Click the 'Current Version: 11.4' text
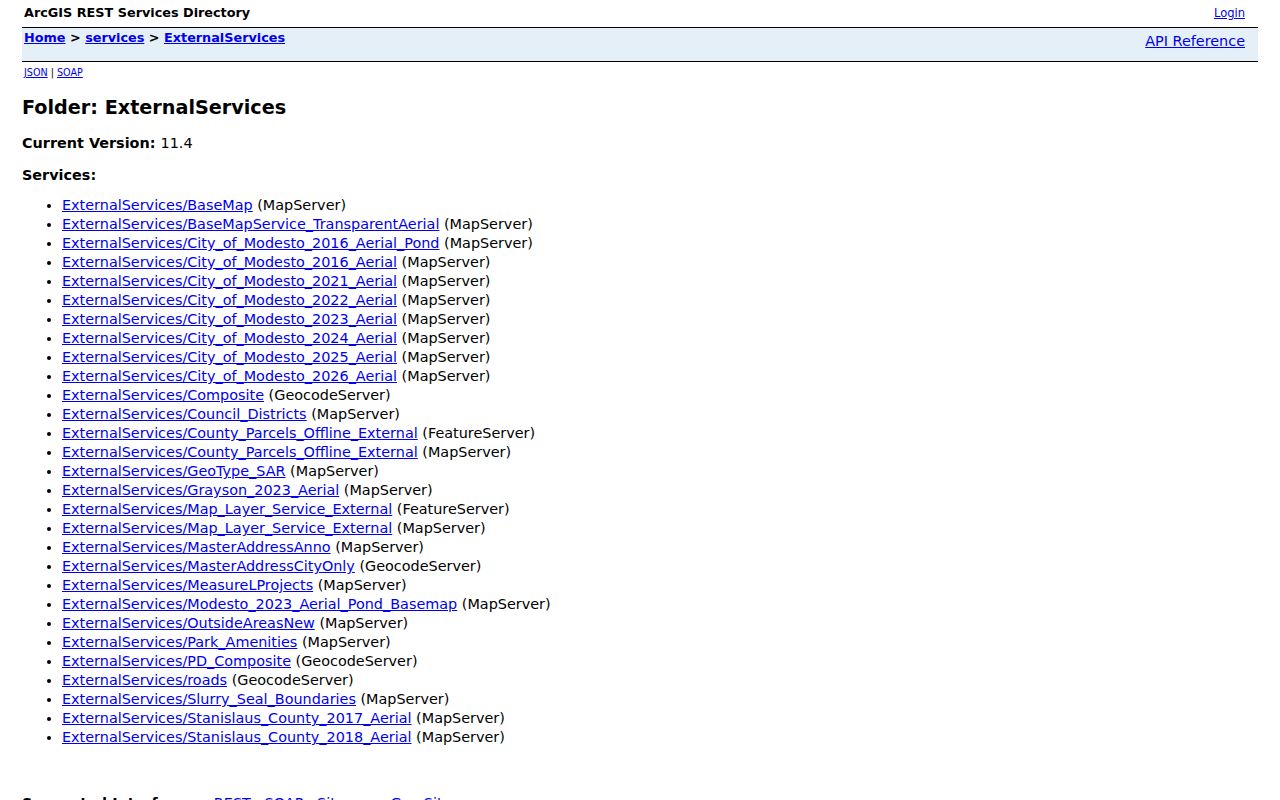 tap(107, 143)
